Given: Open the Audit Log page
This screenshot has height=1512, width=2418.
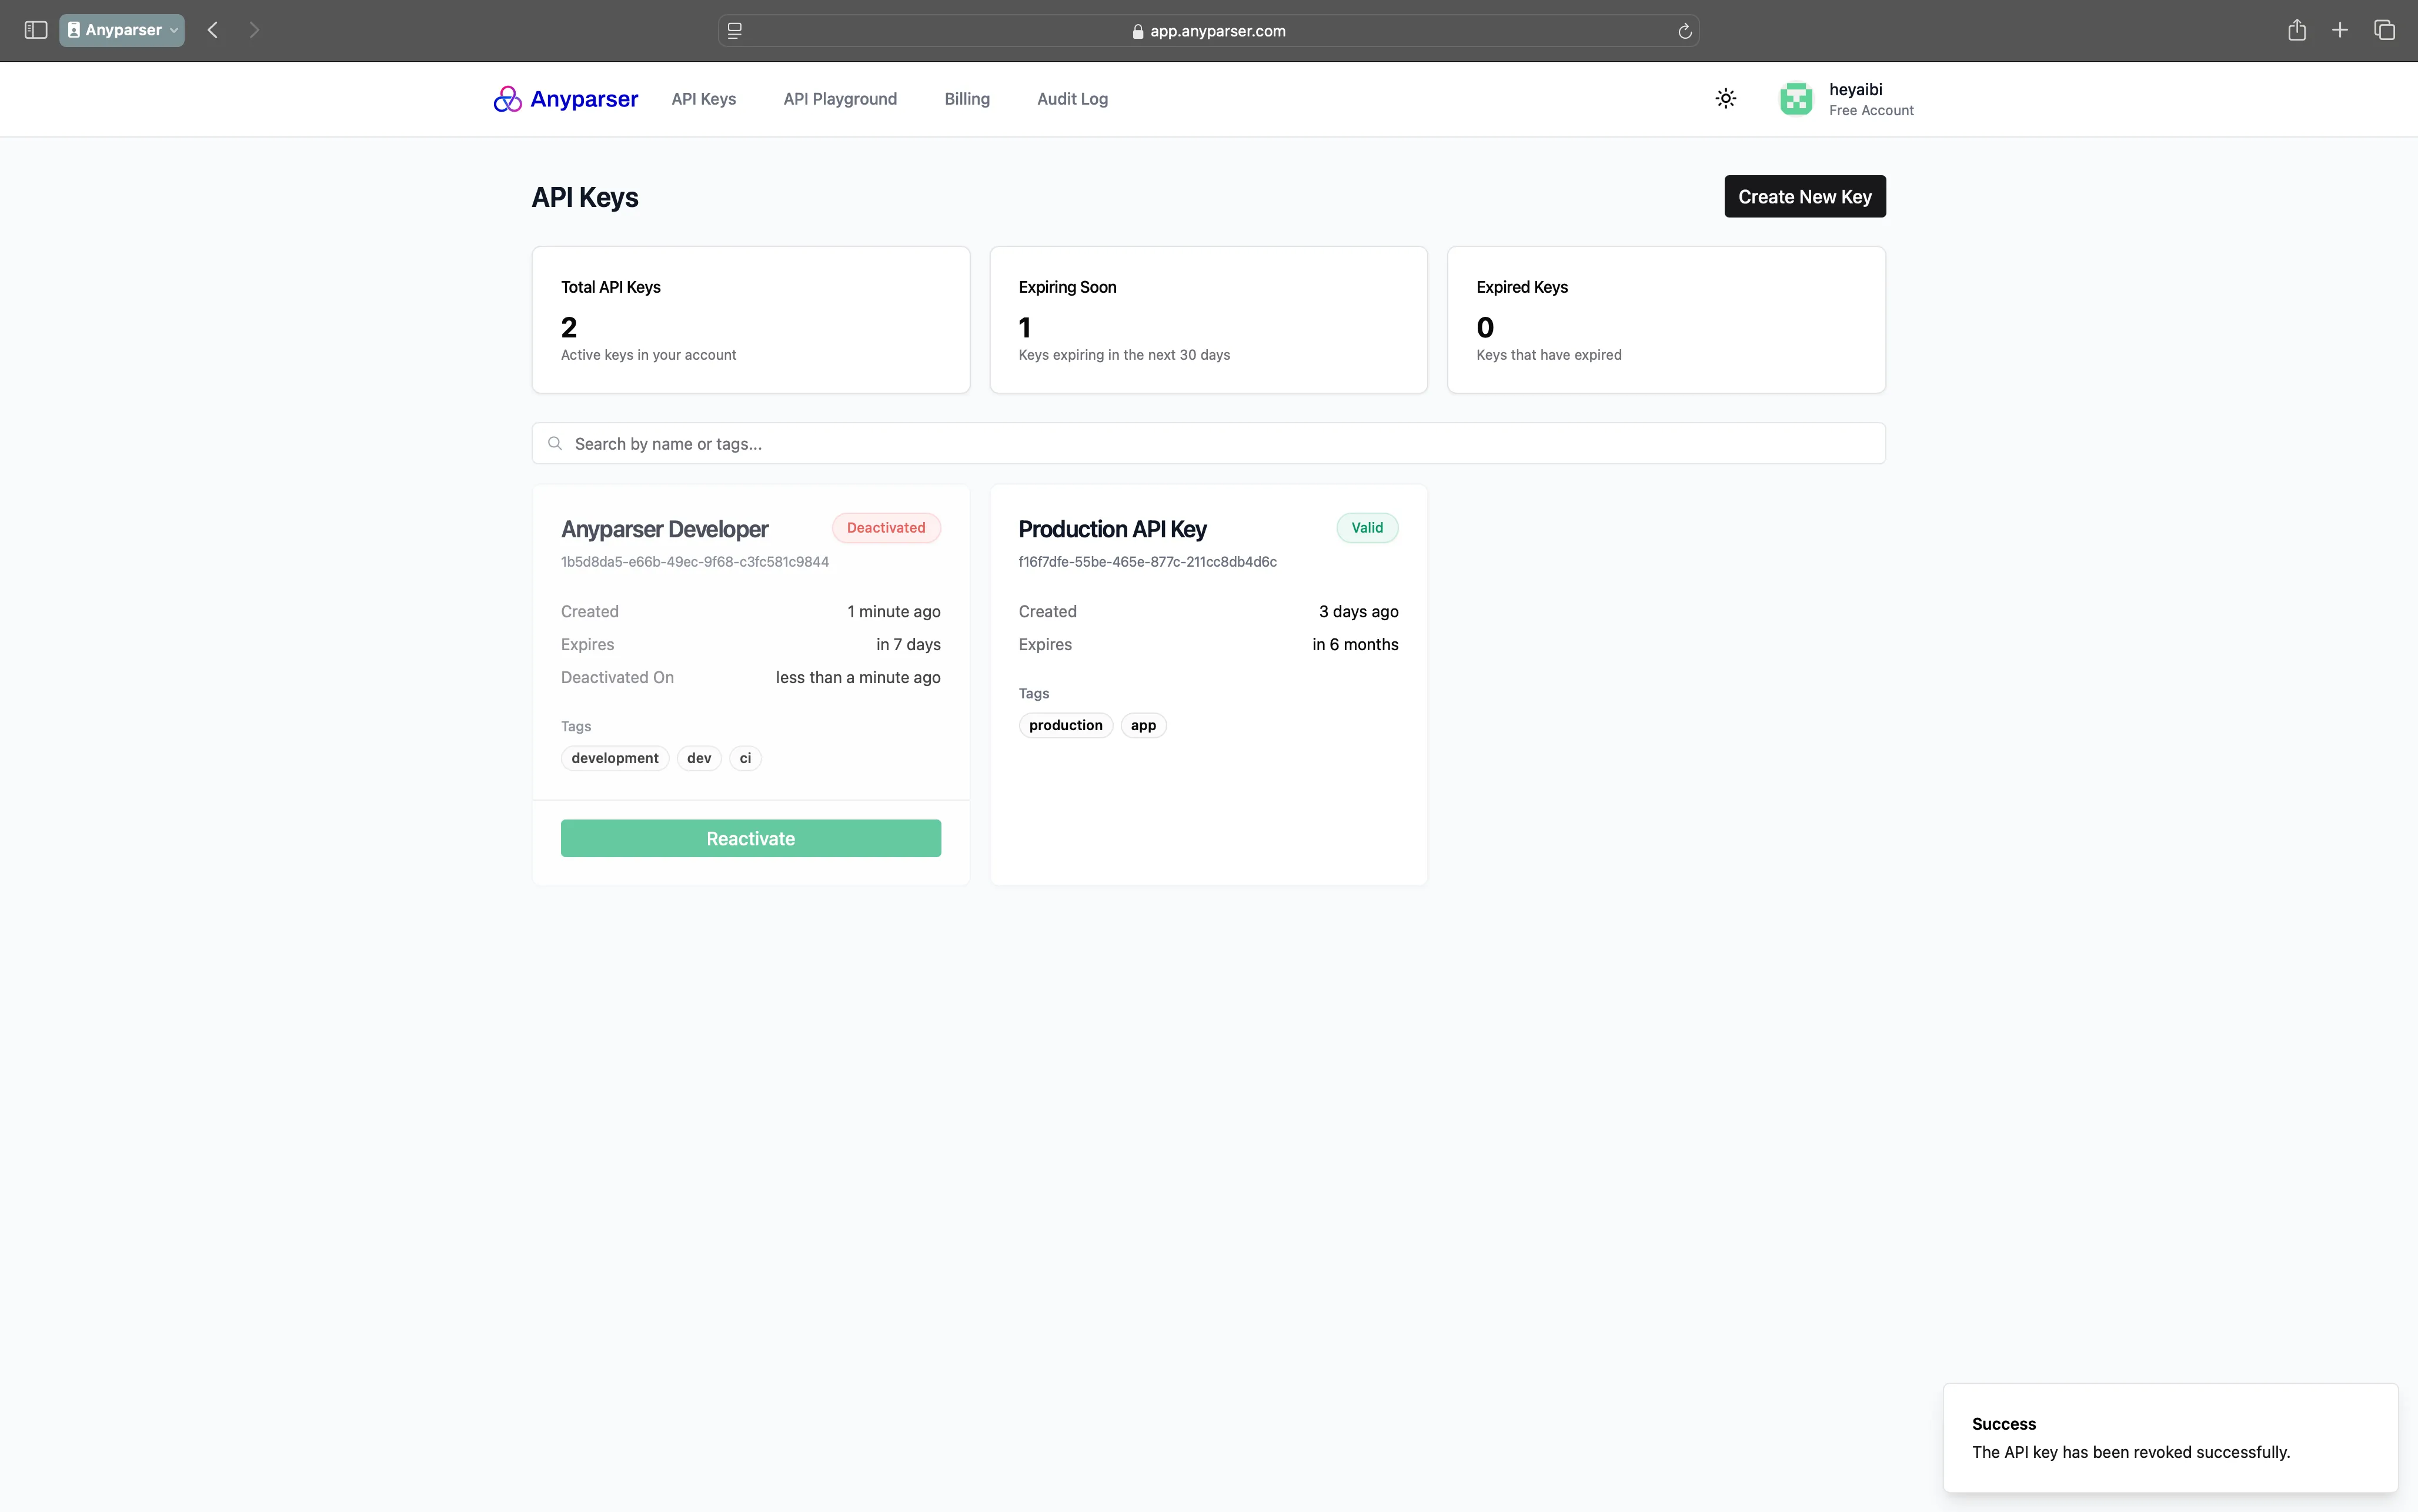Looking at the screenshot, I should pyautogui.click(x=1071, y=98).
